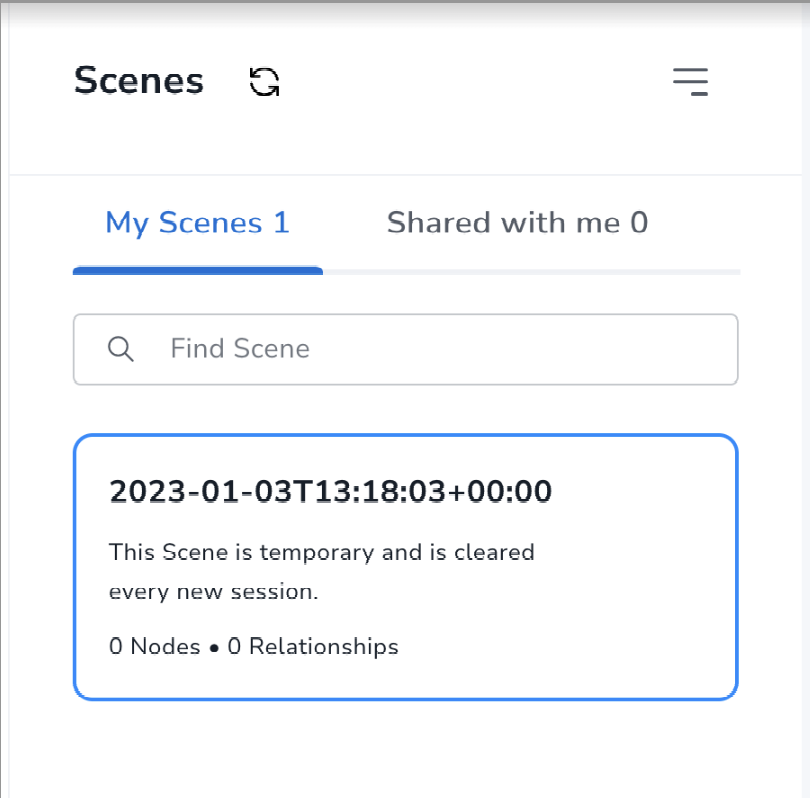Open the Shared with me tab

pyautogui.click(x=517, y=222)
